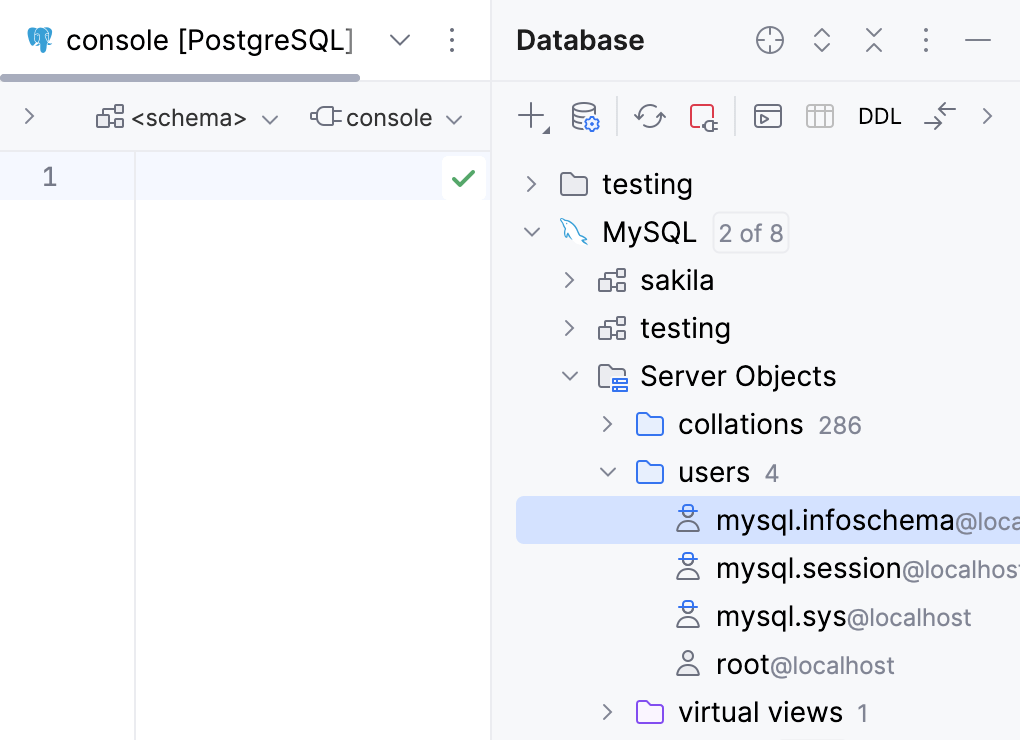Screen dimensions: 1020x740
Task: Collapse all nodes in Database panel
Action: [x=873, y=40]
